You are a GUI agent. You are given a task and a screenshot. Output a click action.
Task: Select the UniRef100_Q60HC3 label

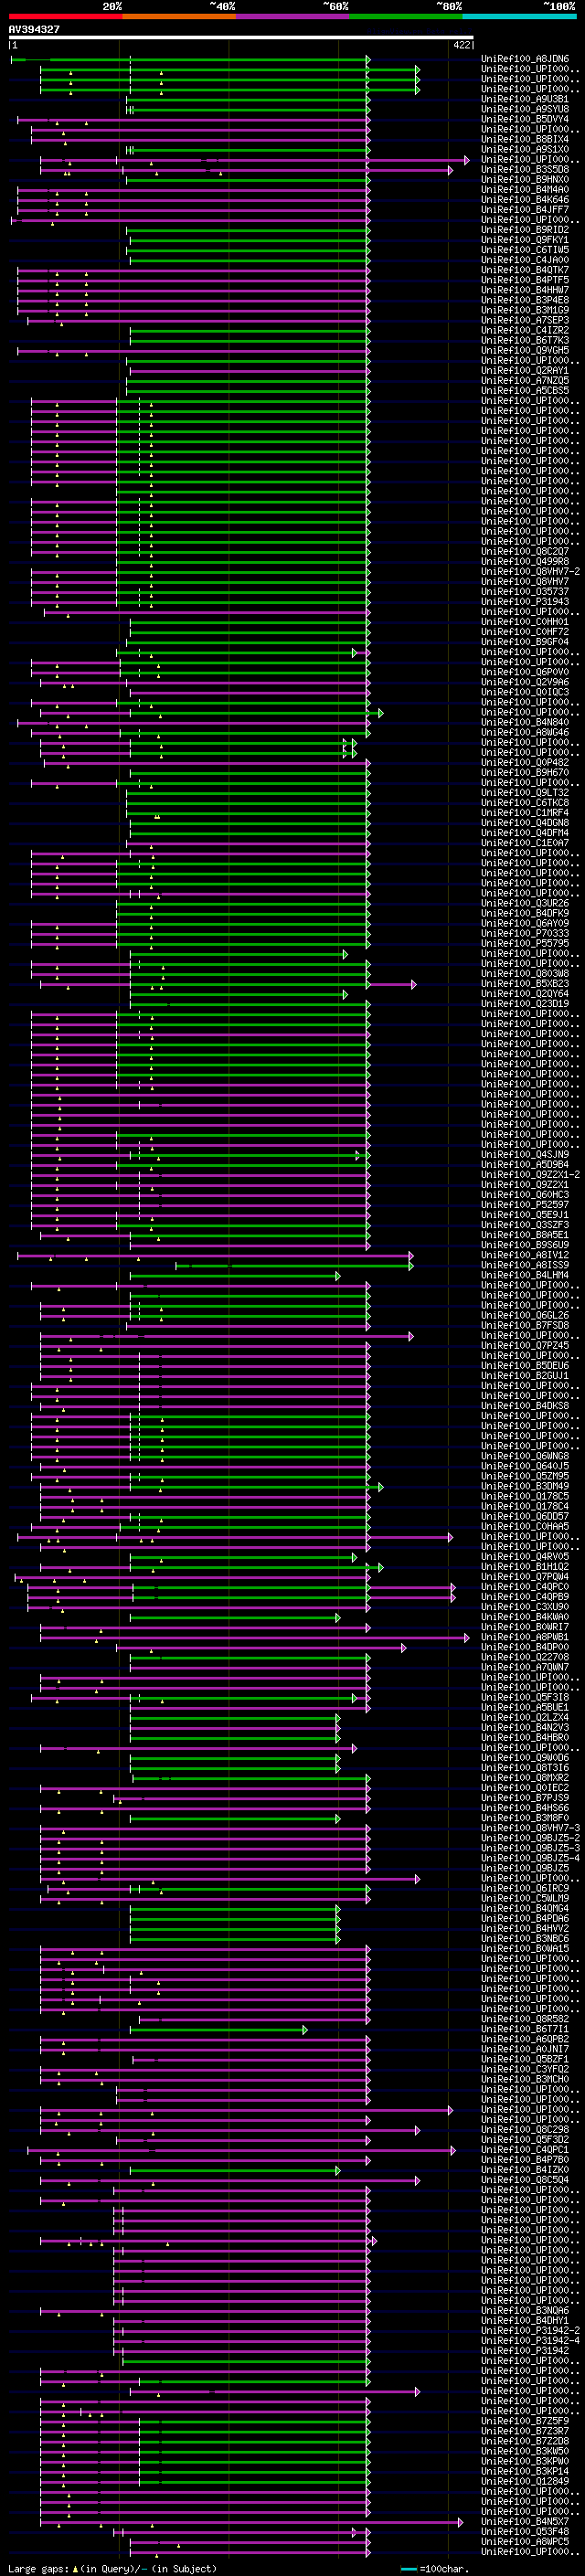pos(525,1194)
